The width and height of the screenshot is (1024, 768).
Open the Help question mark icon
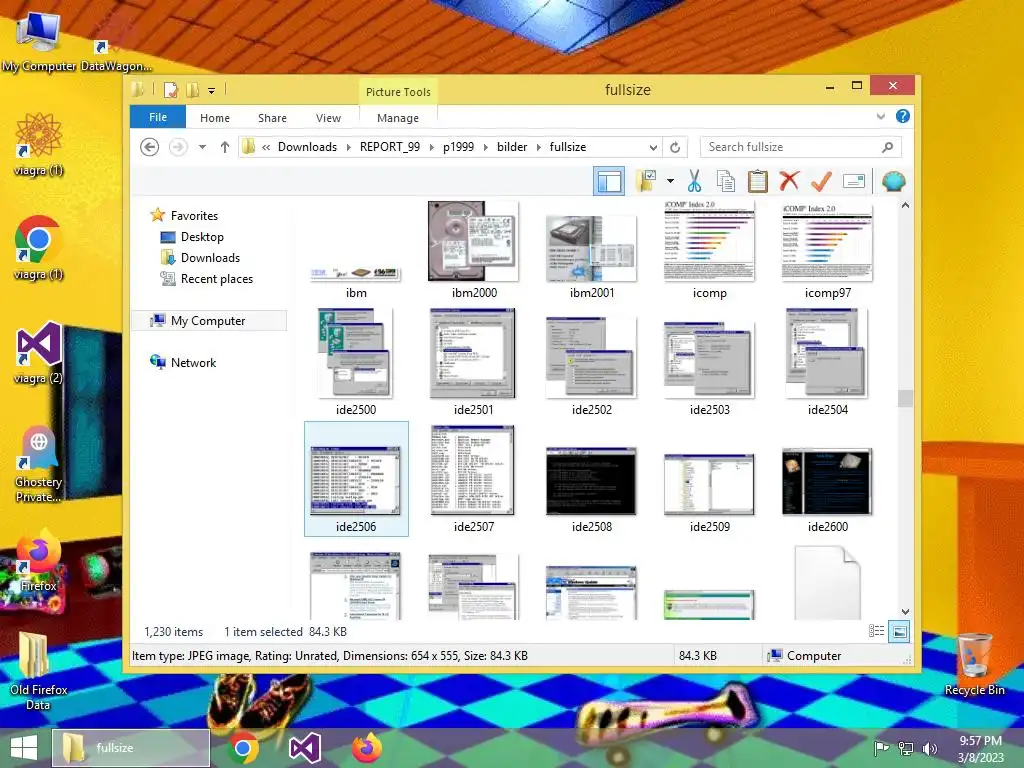coord(903,116)
